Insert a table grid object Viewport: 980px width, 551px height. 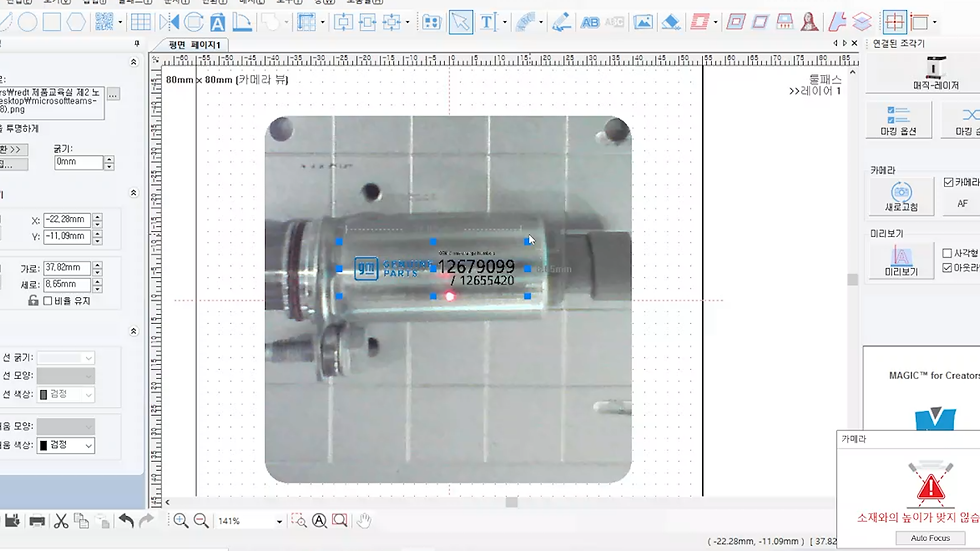click(x=141, y=22)
